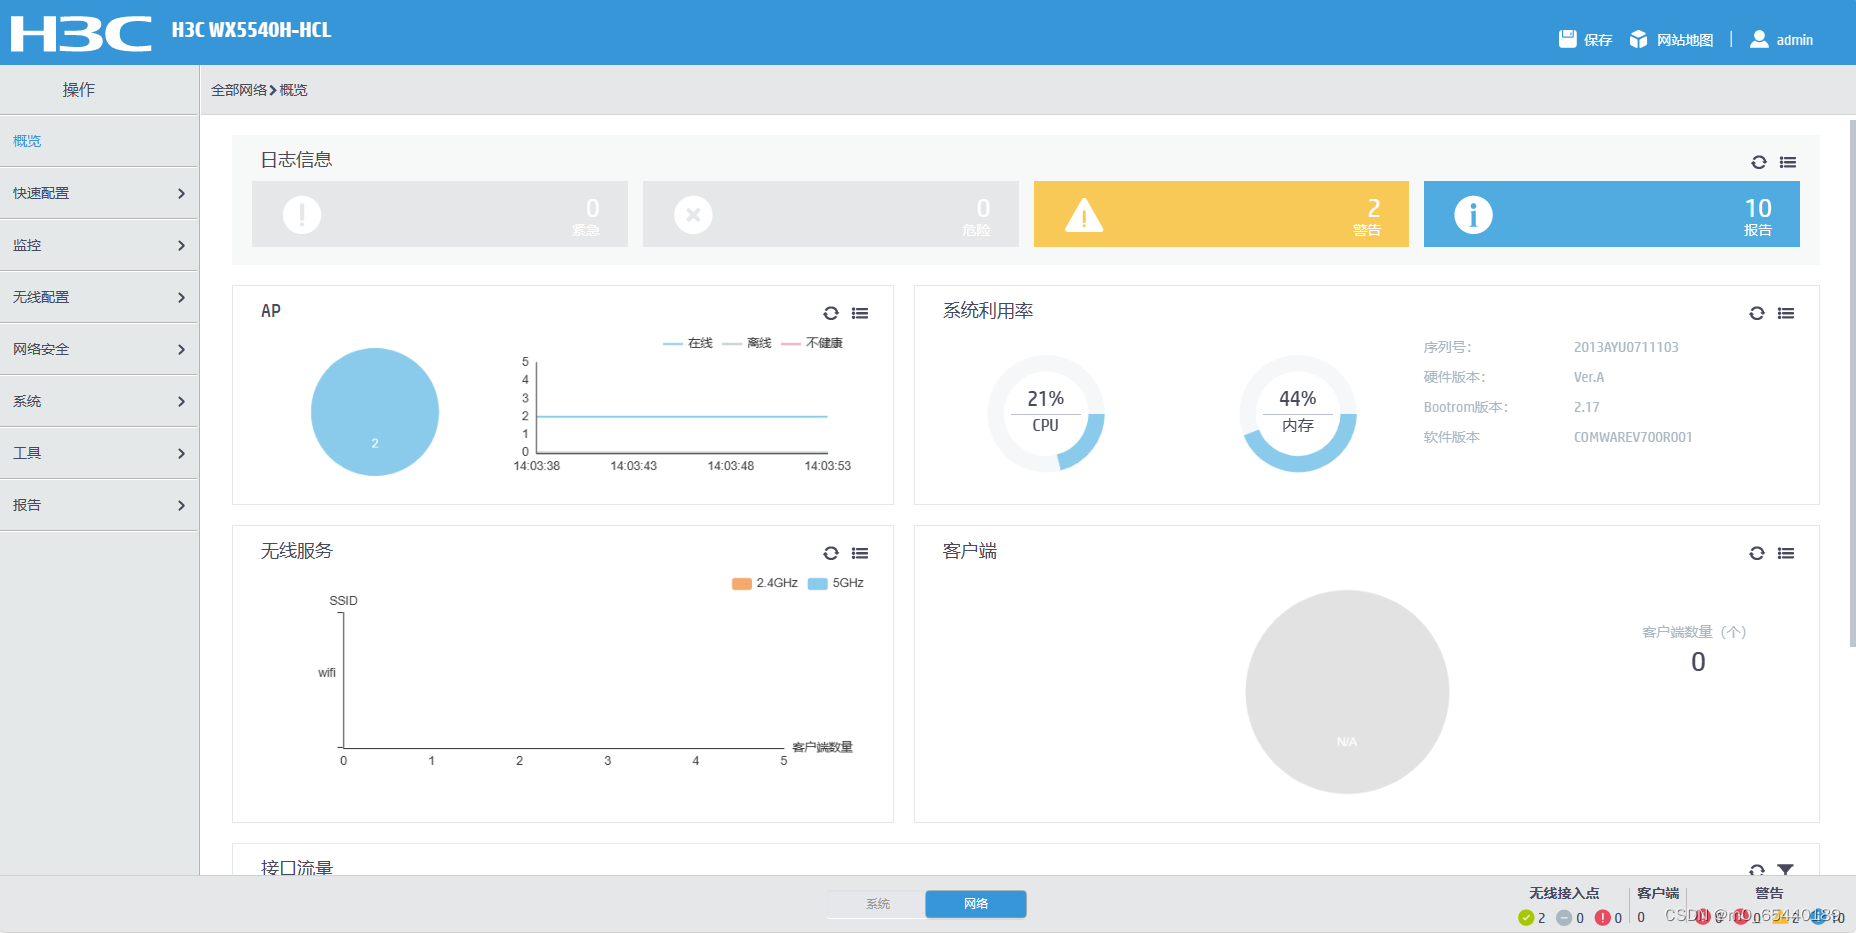Click software version COMWAREV700R001
The image size is (1856, 933).
1633,437
